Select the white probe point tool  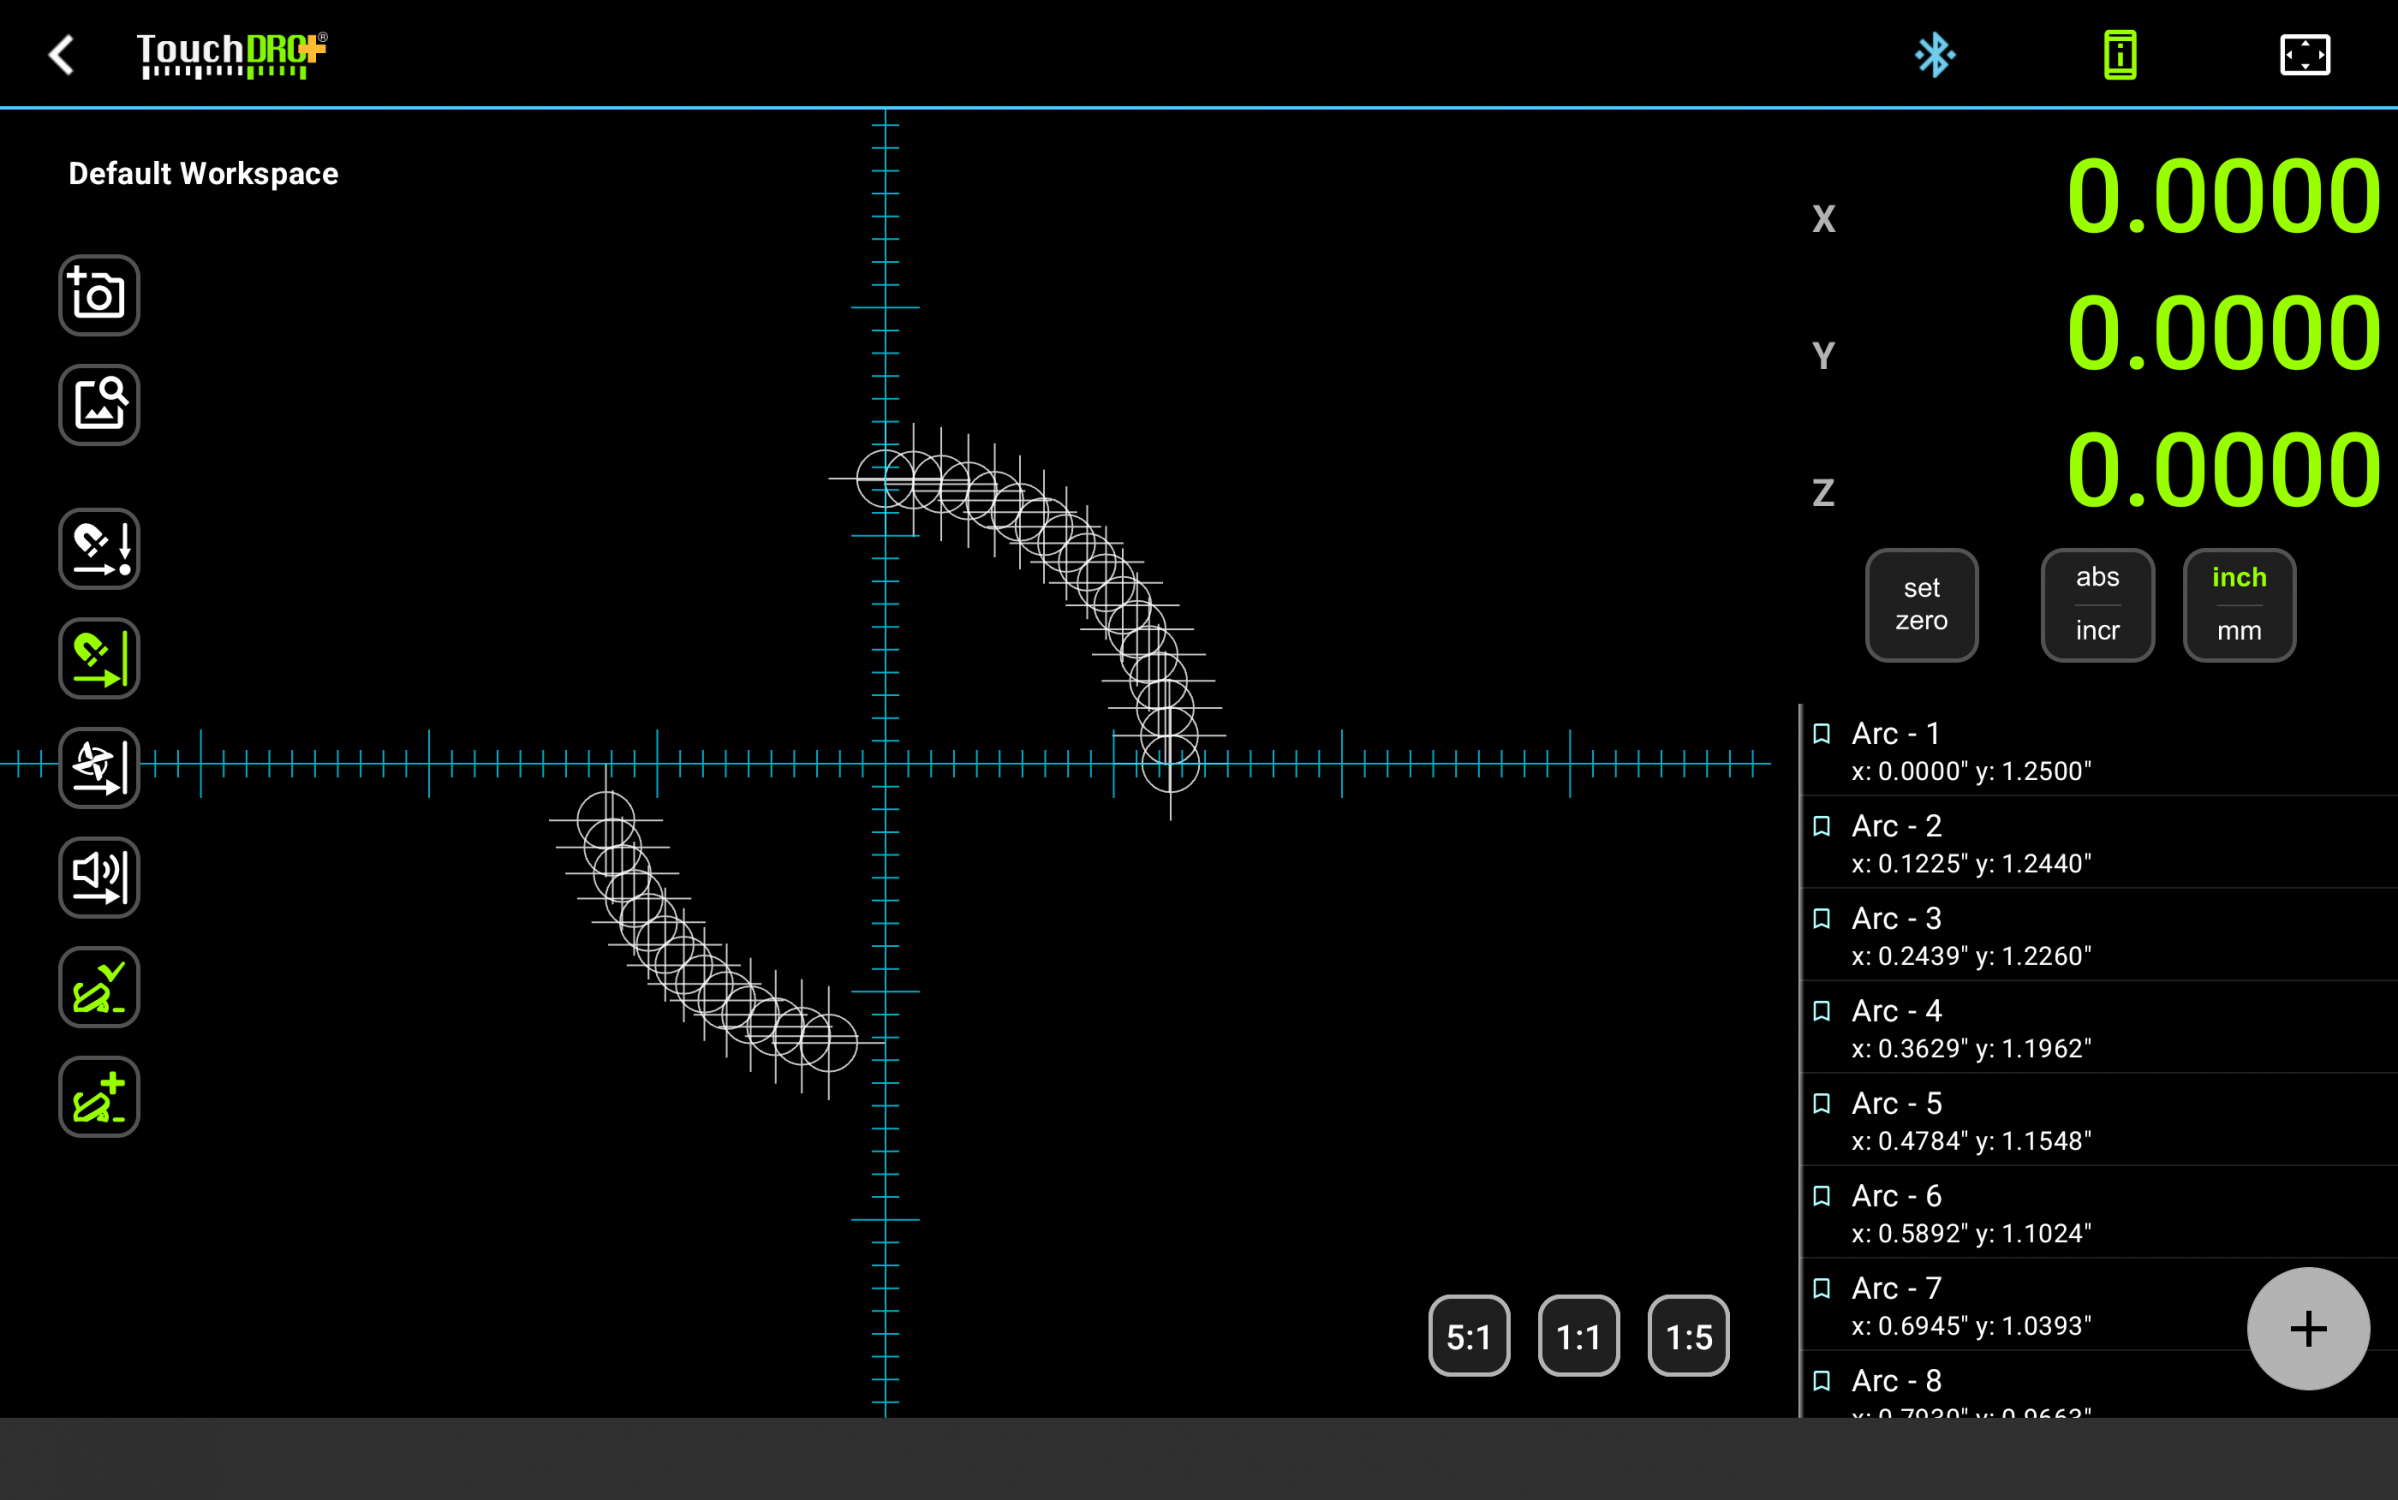[99, 549]
